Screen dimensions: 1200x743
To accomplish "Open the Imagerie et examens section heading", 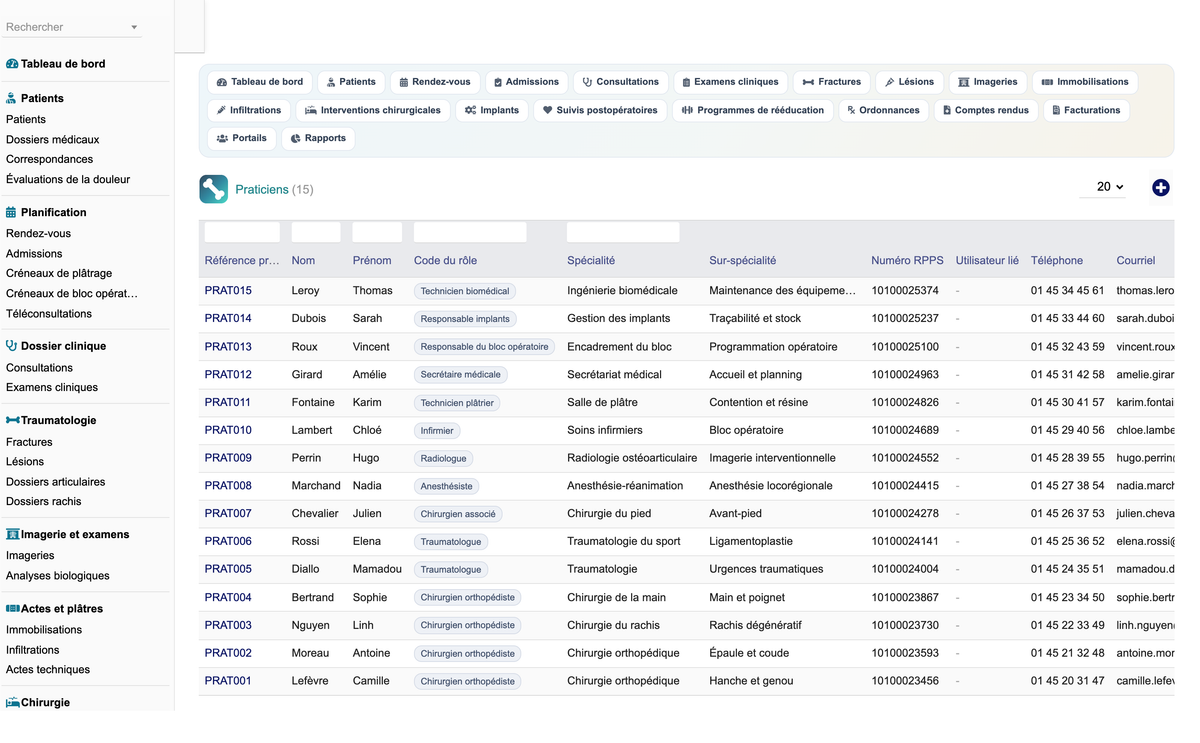I will point(68,534).
